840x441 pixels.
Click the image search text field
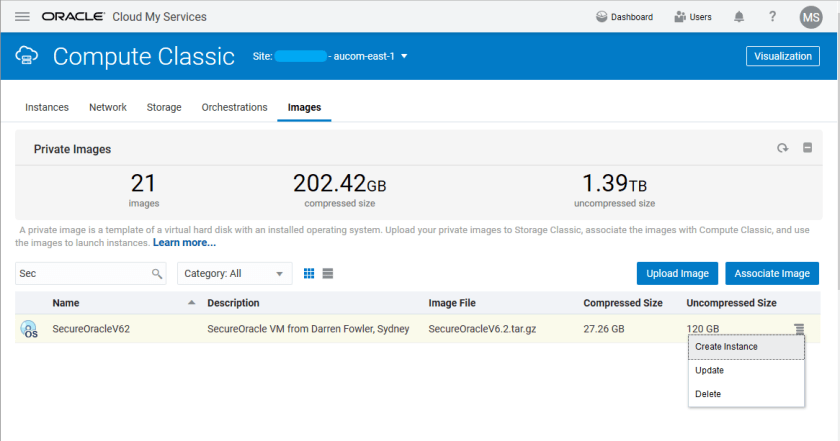click(x=82, y=273)
